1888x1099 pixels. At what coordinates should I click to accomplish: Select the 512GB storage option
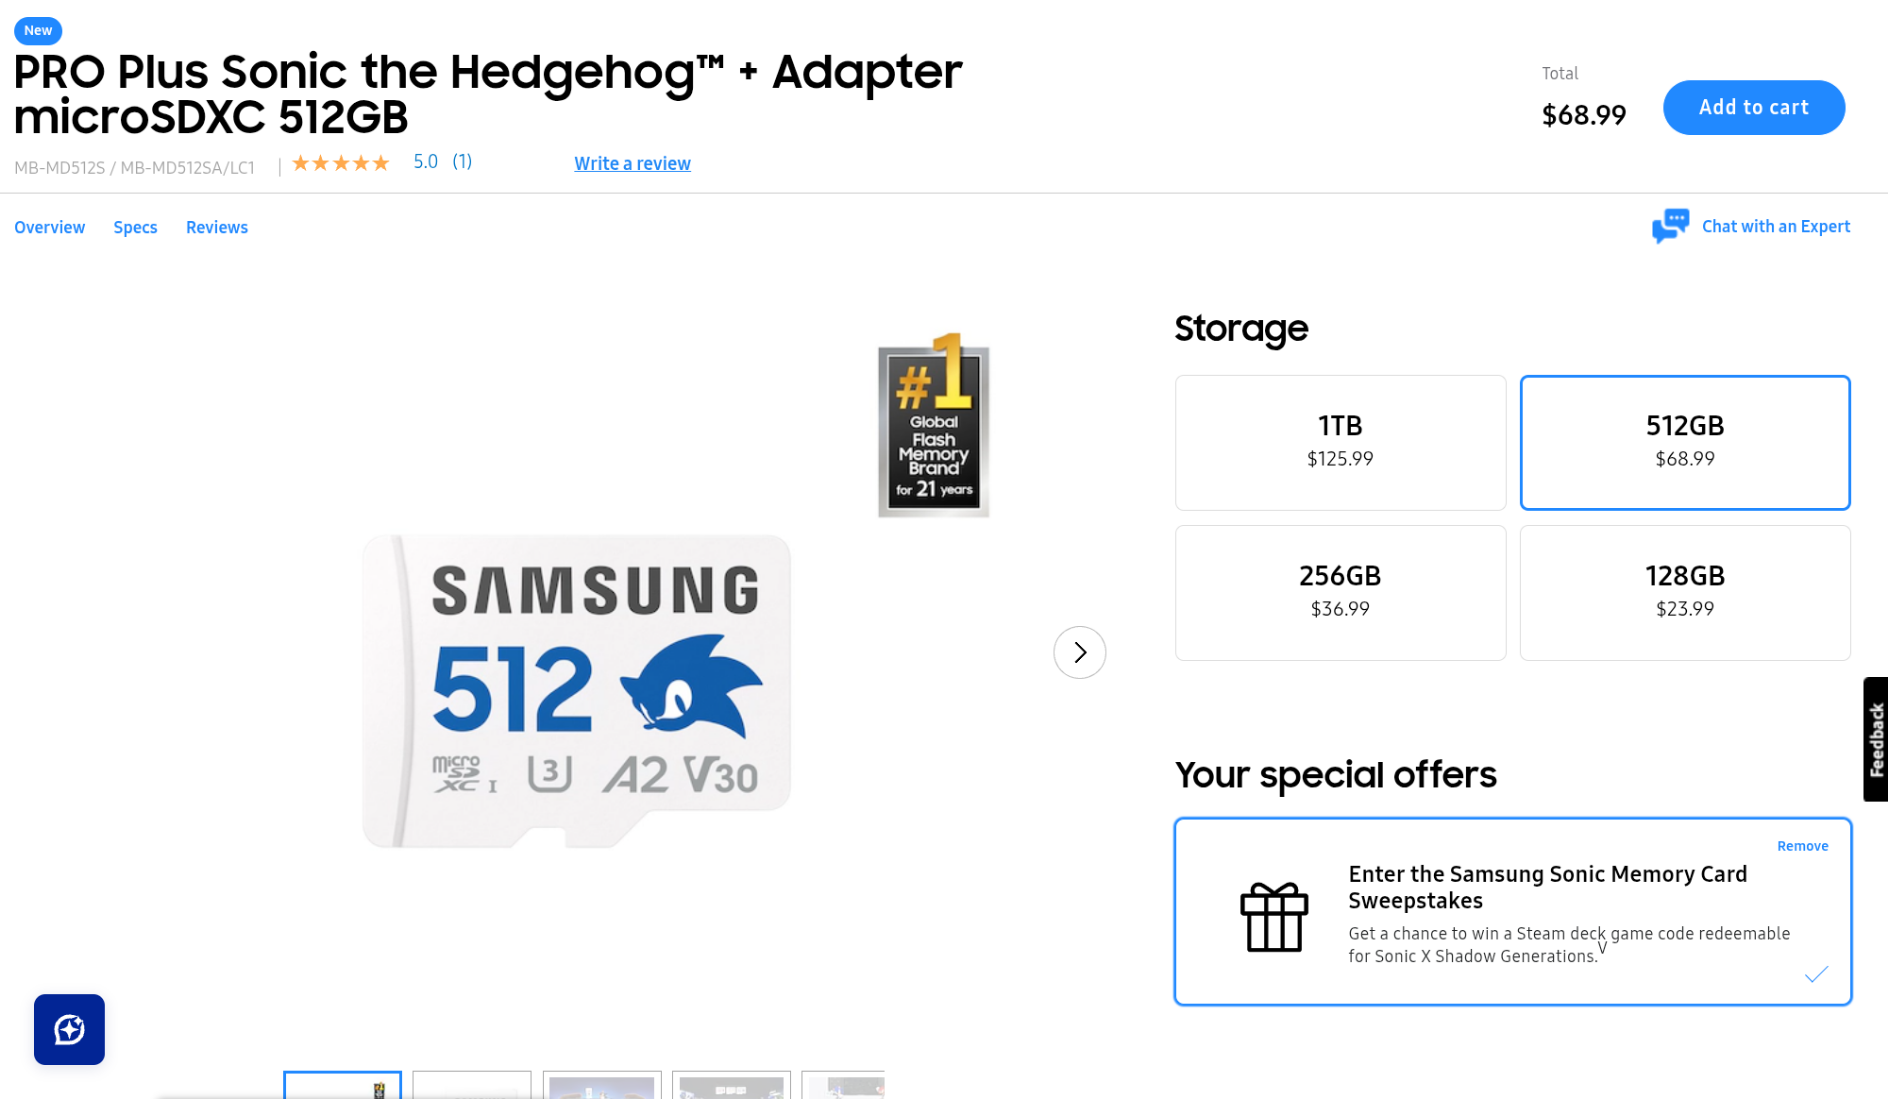[x=1684, y=442]
